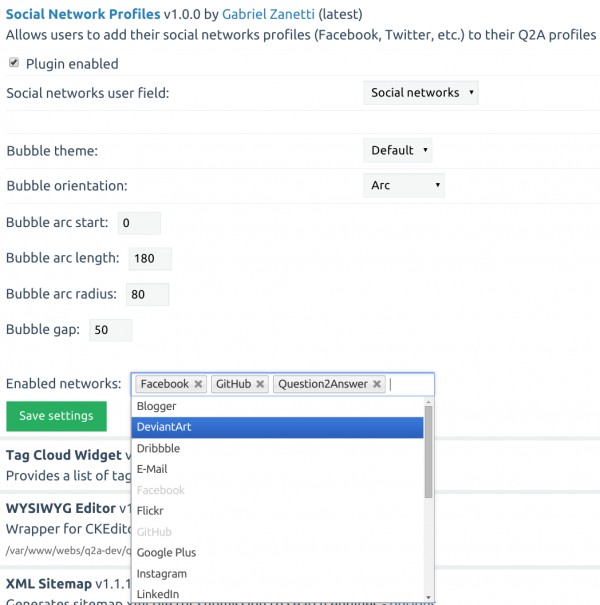
Task: Remove the Facebook tag from enabled networks
Action: (x=198, y=384)
